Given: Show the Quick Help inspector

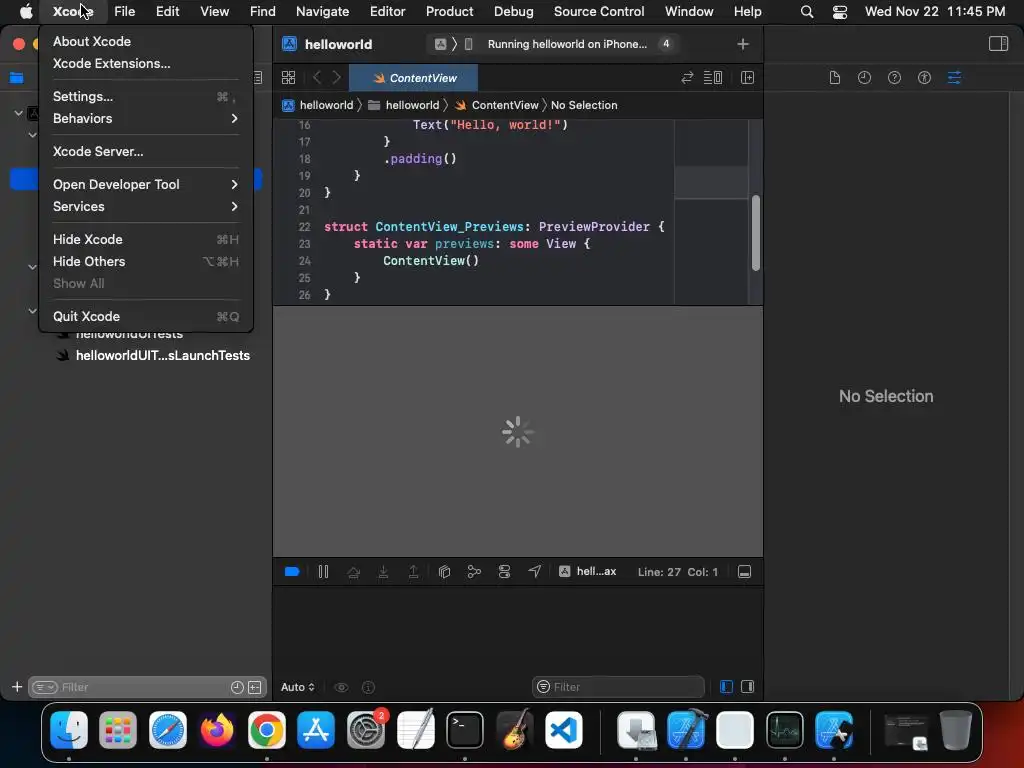Looking at the screenshot, I should [895, 78].
